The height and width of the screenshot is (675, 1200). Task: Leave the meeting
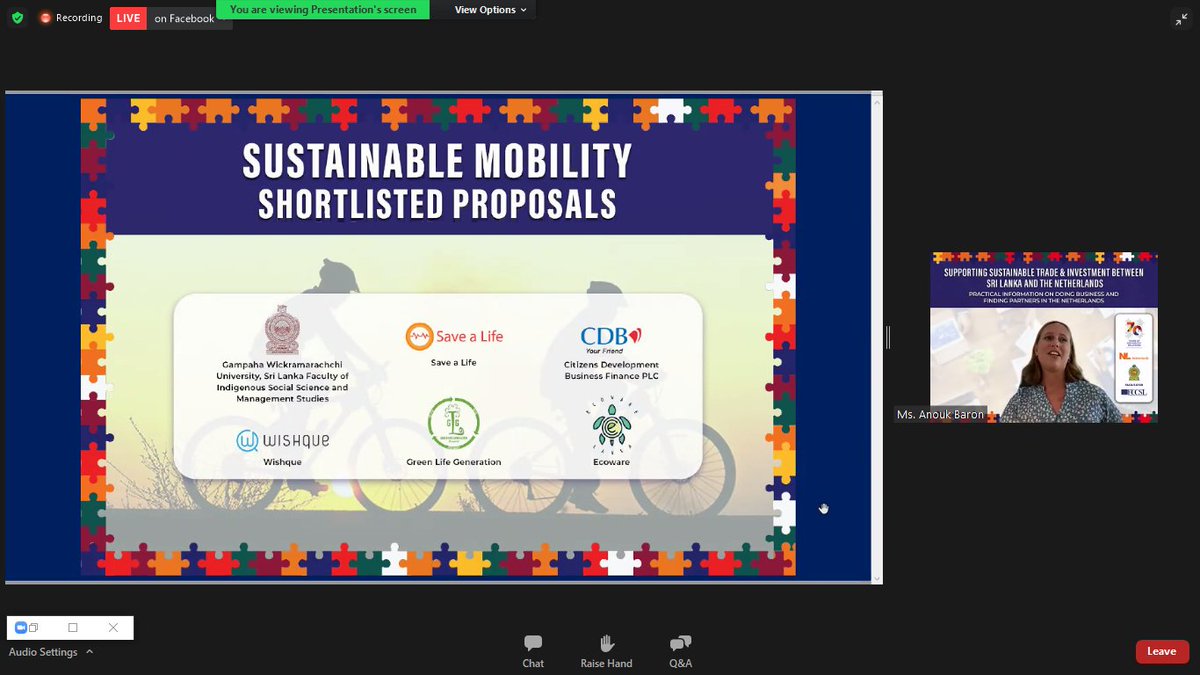(x=1162, y=651)
